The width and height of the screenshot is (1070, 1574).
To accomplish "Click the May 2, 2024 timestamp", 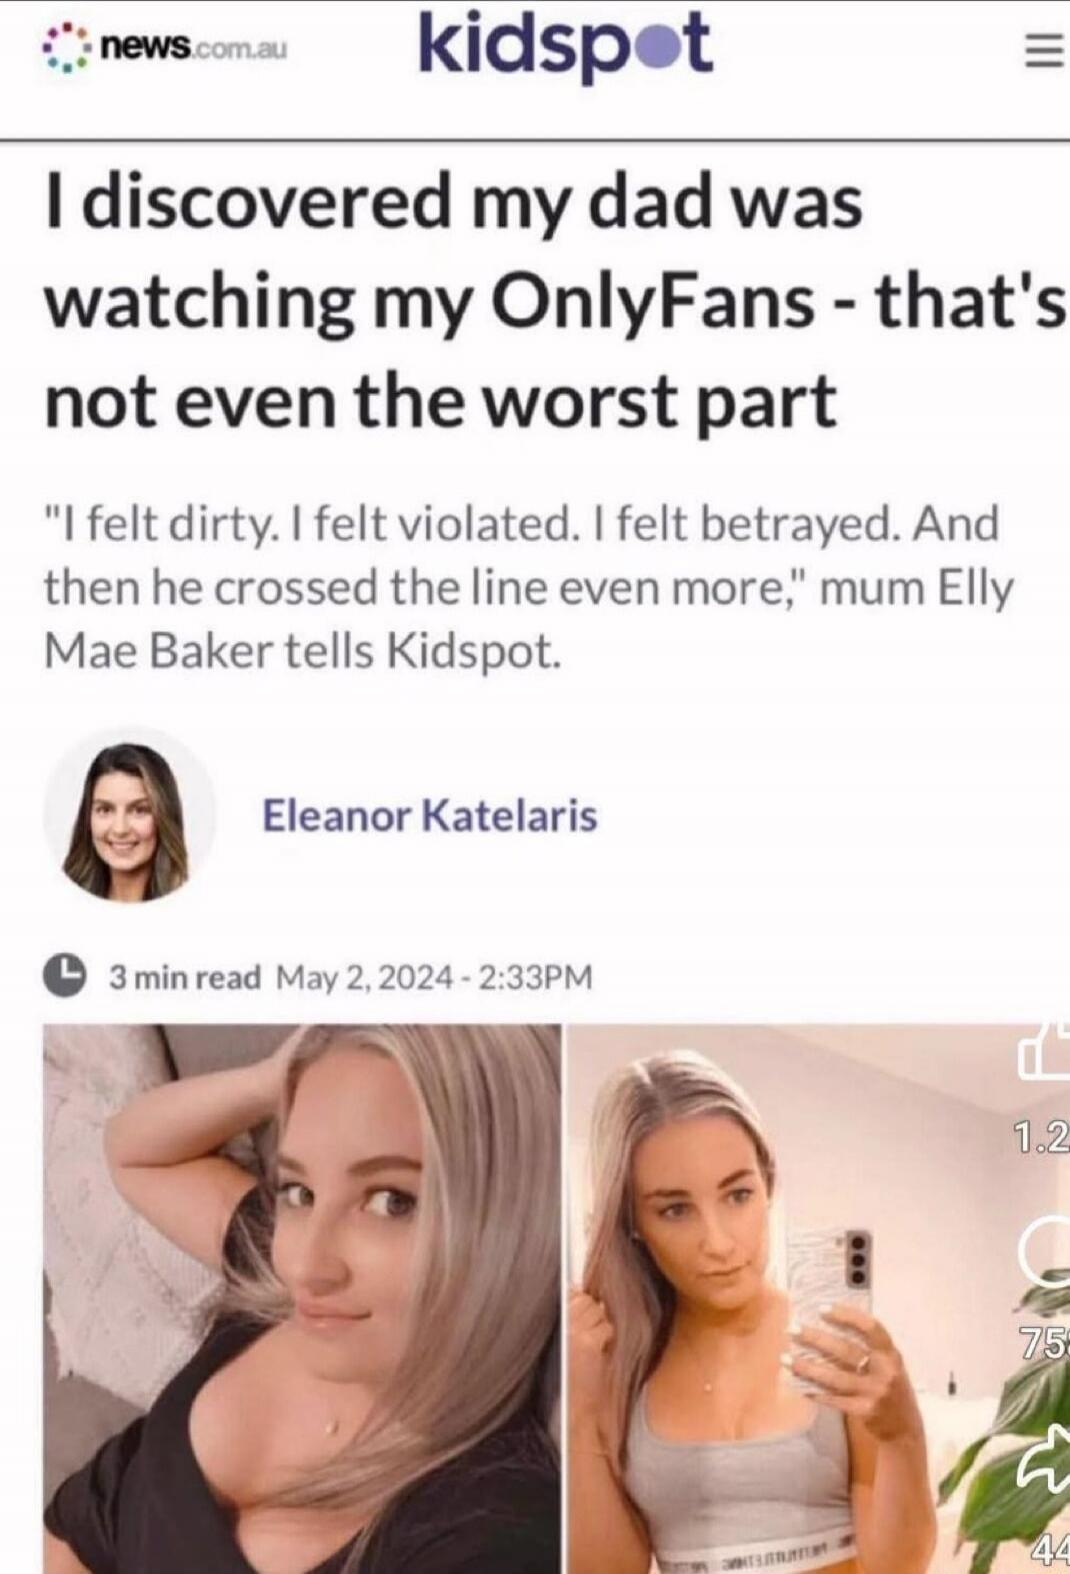I will point(434,976).
